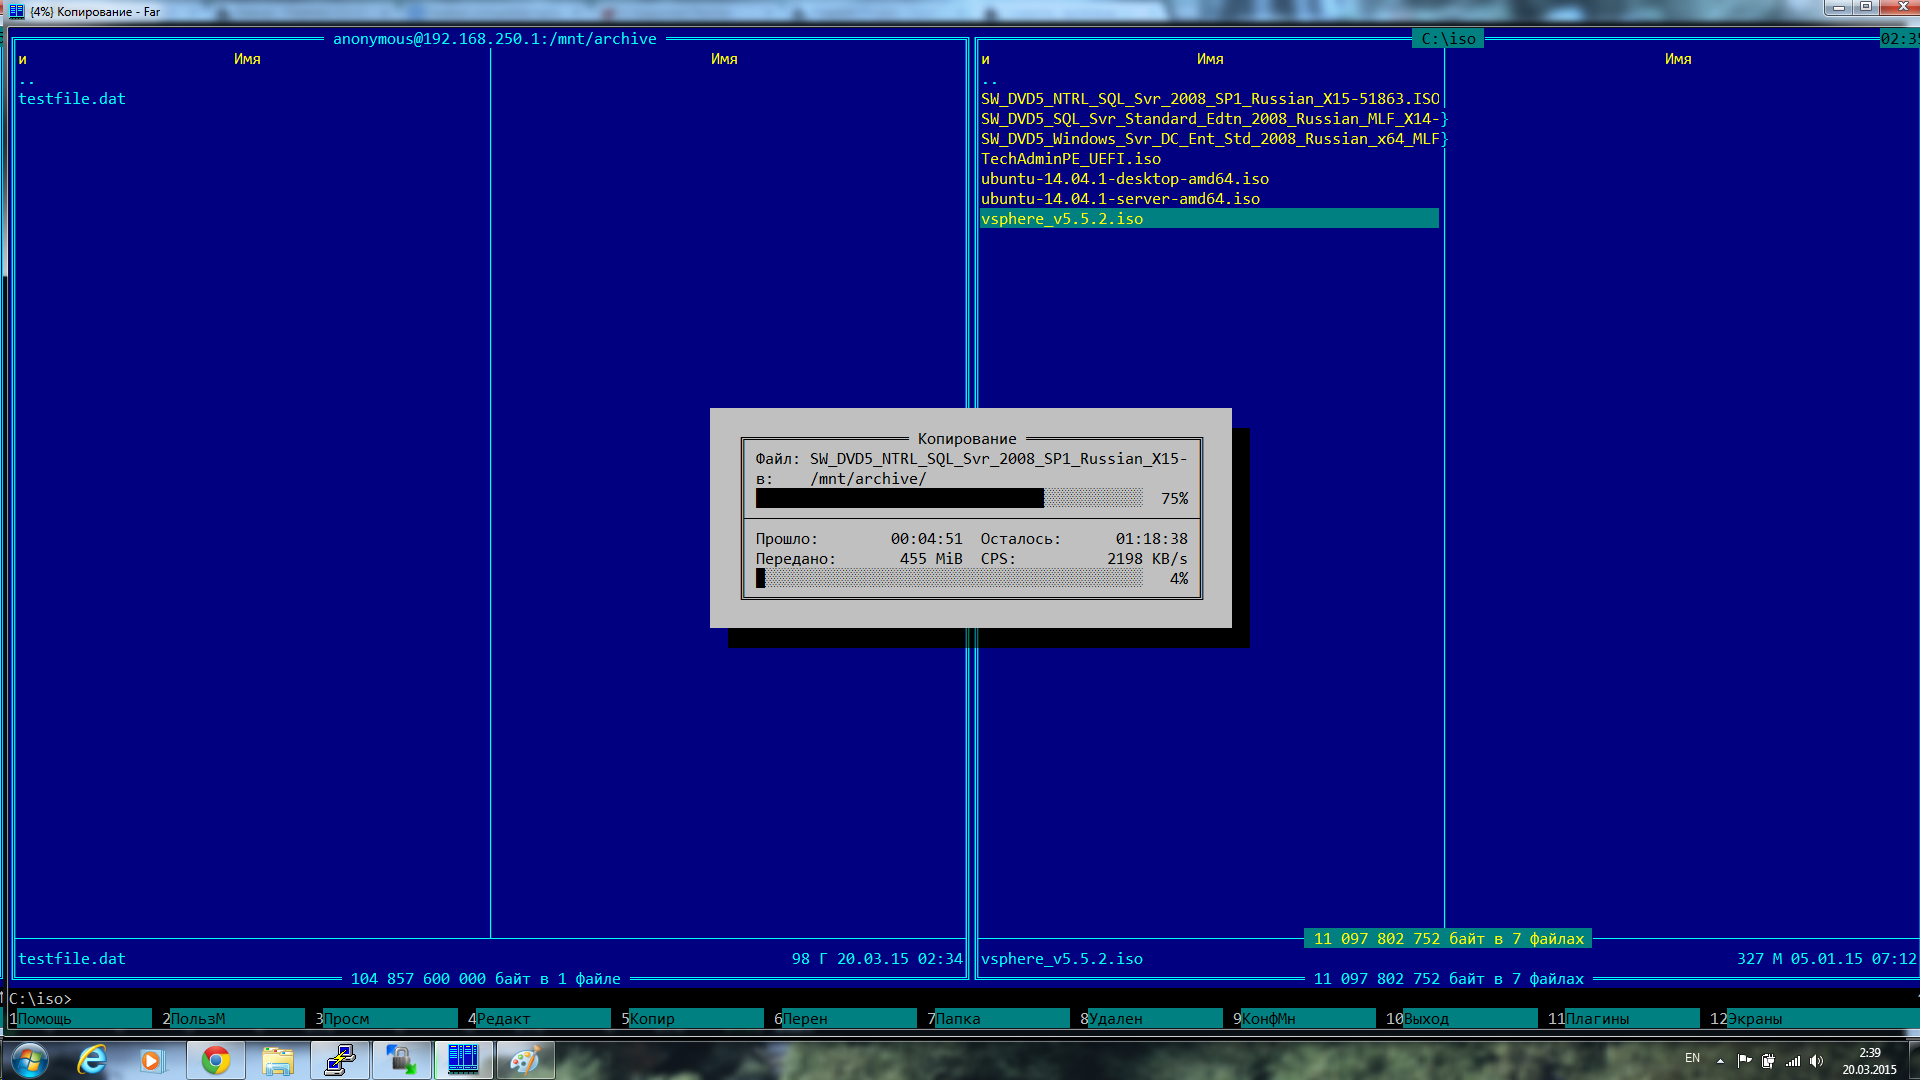Open the taskbar clock showing 2:39
The image size is (1920, 1080).
1869,1060
